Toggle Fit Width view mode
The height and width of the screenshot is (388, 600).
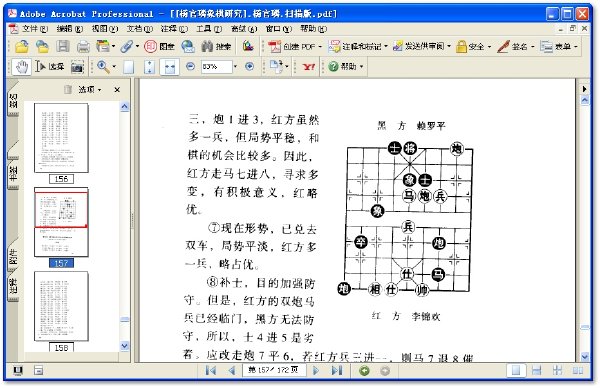[x=170, y=67]
